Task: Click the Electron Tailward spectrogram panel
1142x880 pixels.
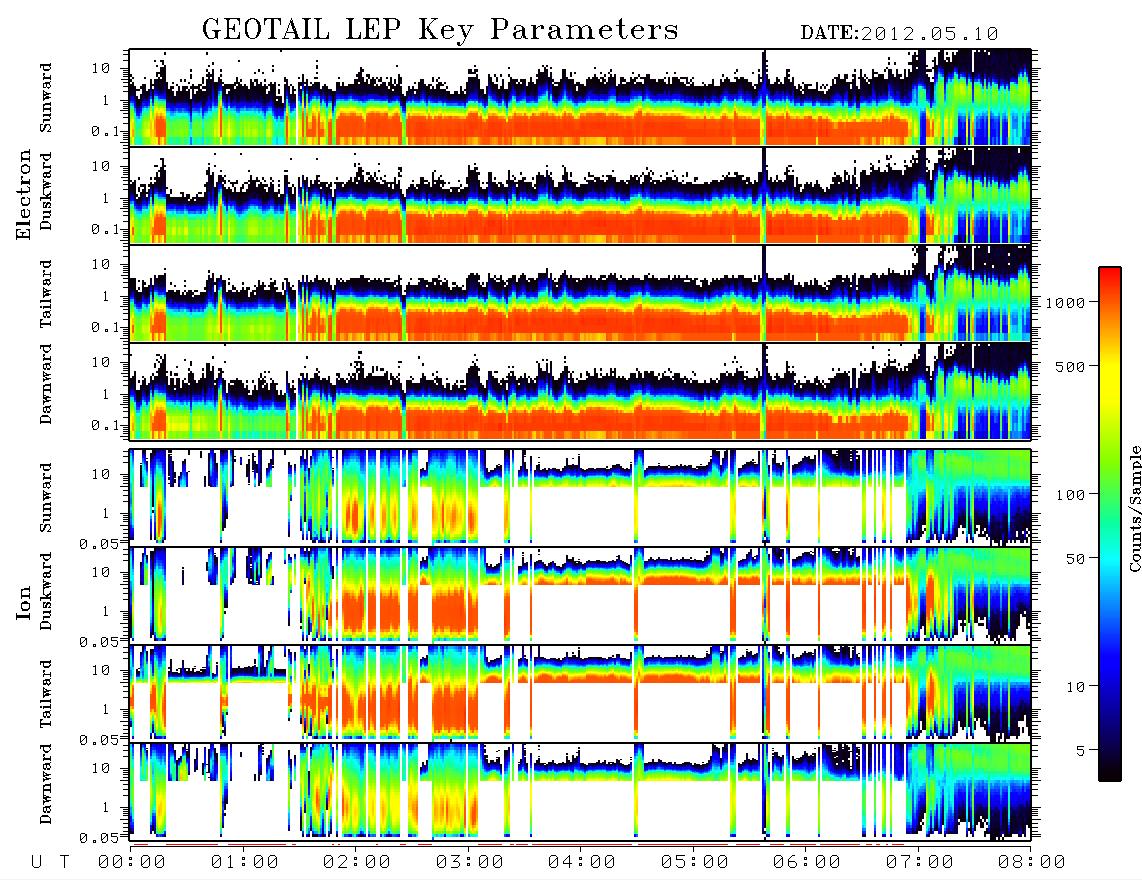Action: pyautogui.click(x=580, y=293)
